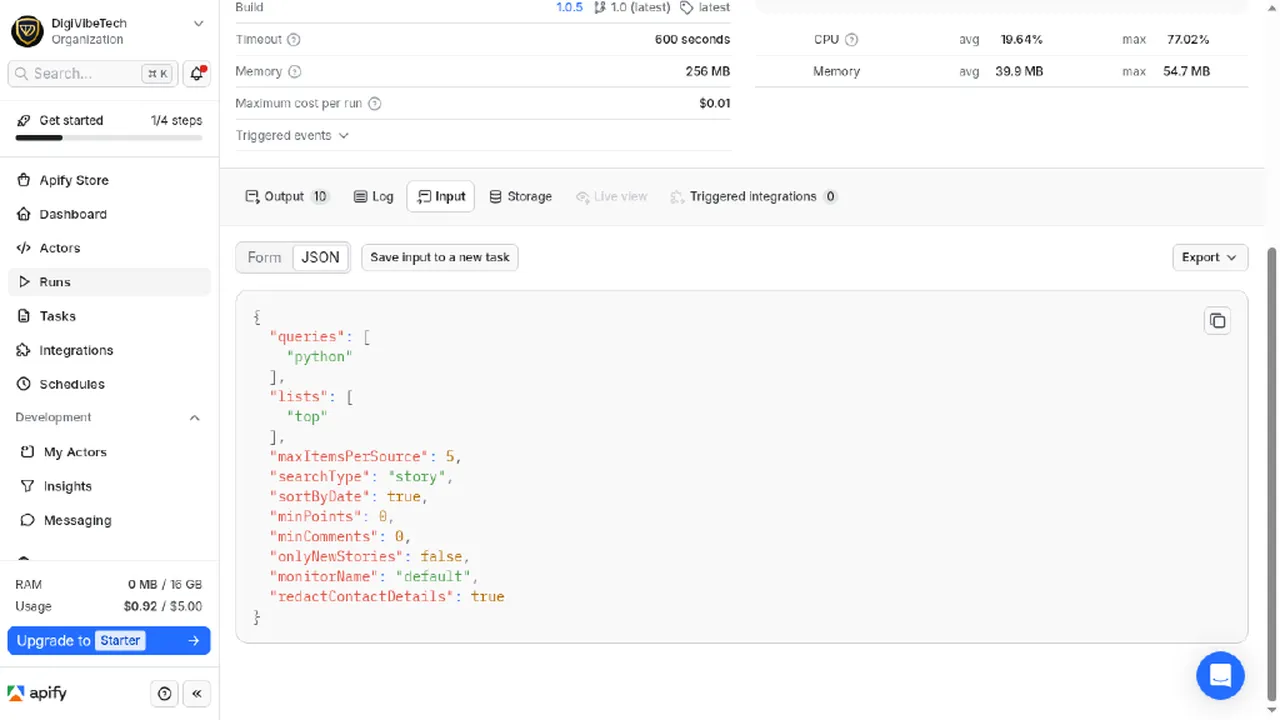Click the CPU info icon
Viewport: 1280px width, 720px height.
click(x=851, y=40)
